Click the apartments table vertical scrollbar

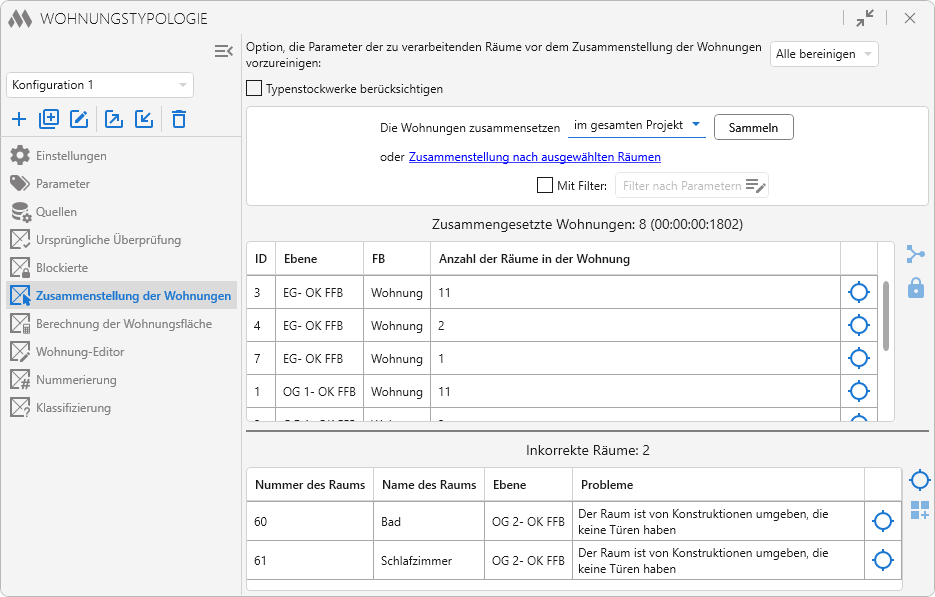(x=886, y=315)
